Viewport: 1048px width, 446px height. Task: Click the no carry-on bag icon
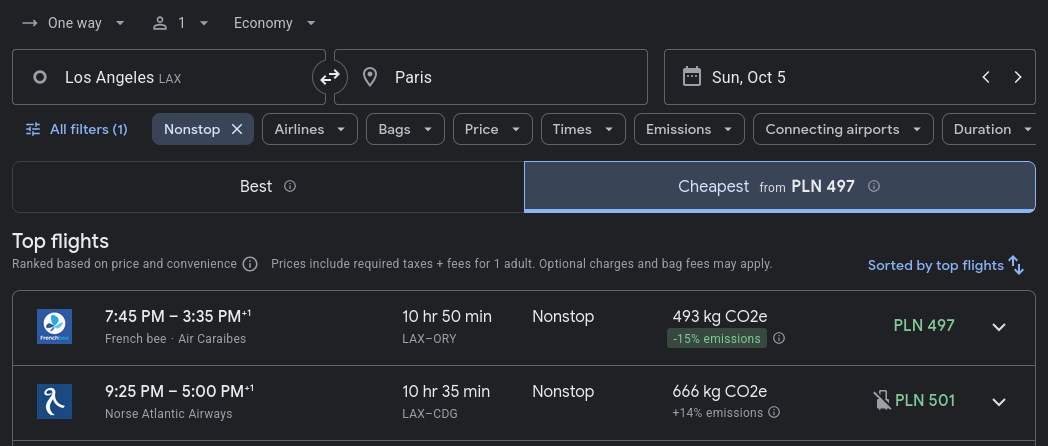[882, 401]
